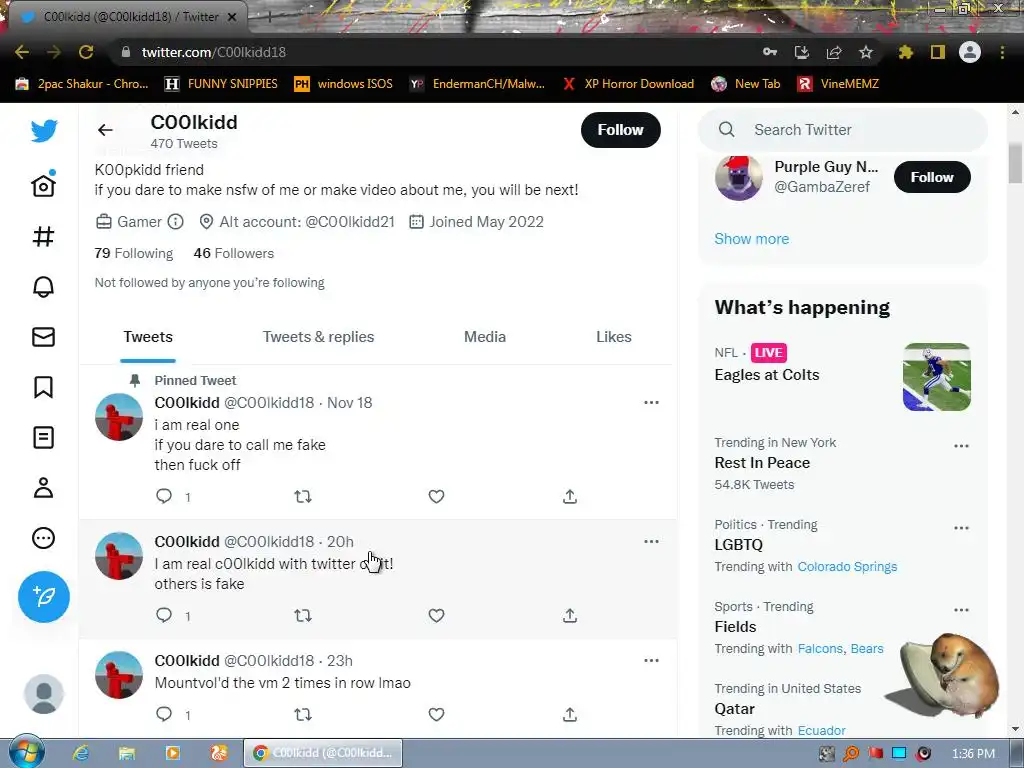The height and width of the screenshot is (768, 1024).
Task: Open Explore via the hashtag icon
Action: coord(44,236)
